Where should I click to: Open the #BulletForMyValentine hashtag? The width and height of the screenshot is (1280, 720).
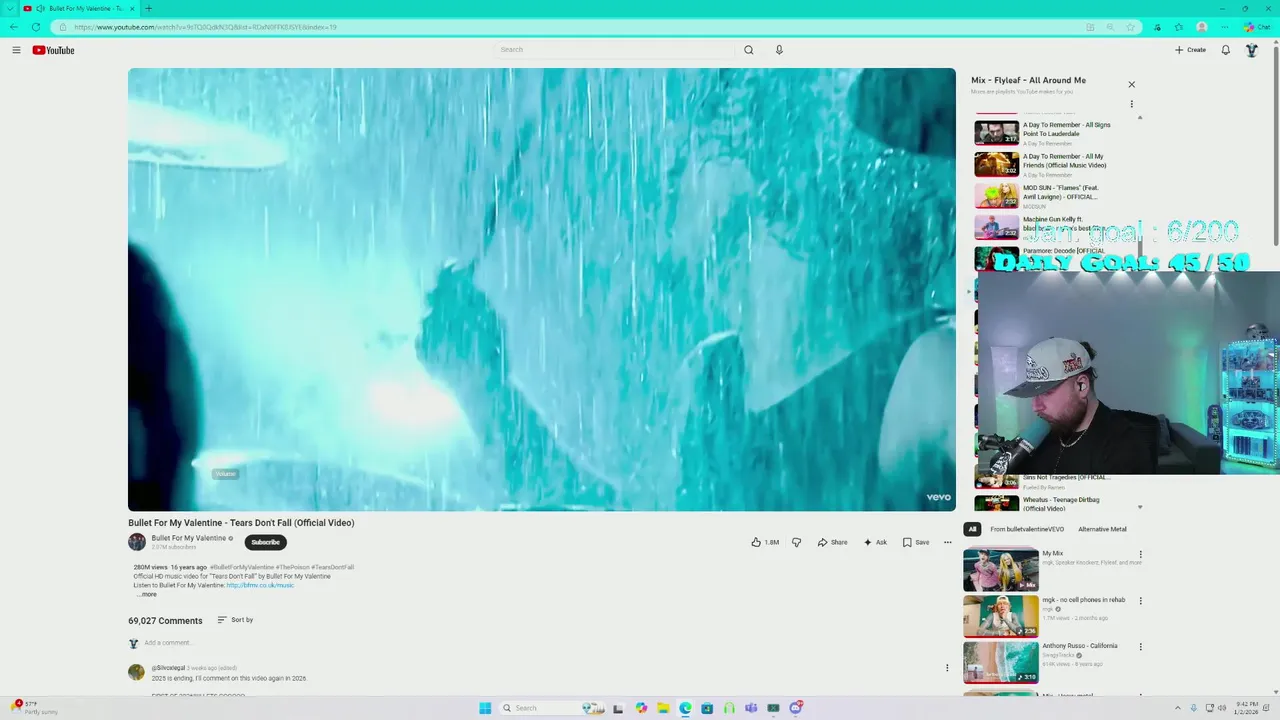point(242,567)
